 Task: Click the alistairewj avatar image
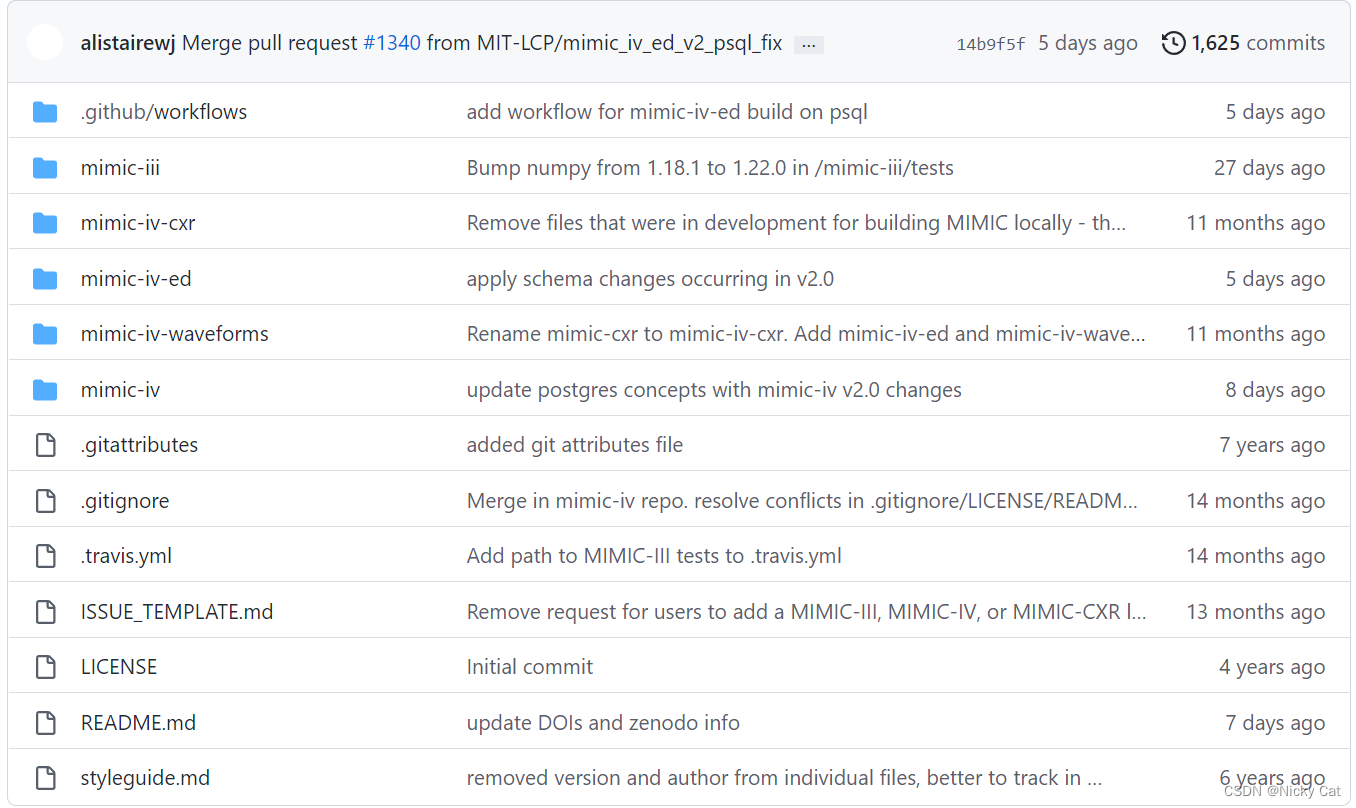pyautogui.click(x=45, y=42)
